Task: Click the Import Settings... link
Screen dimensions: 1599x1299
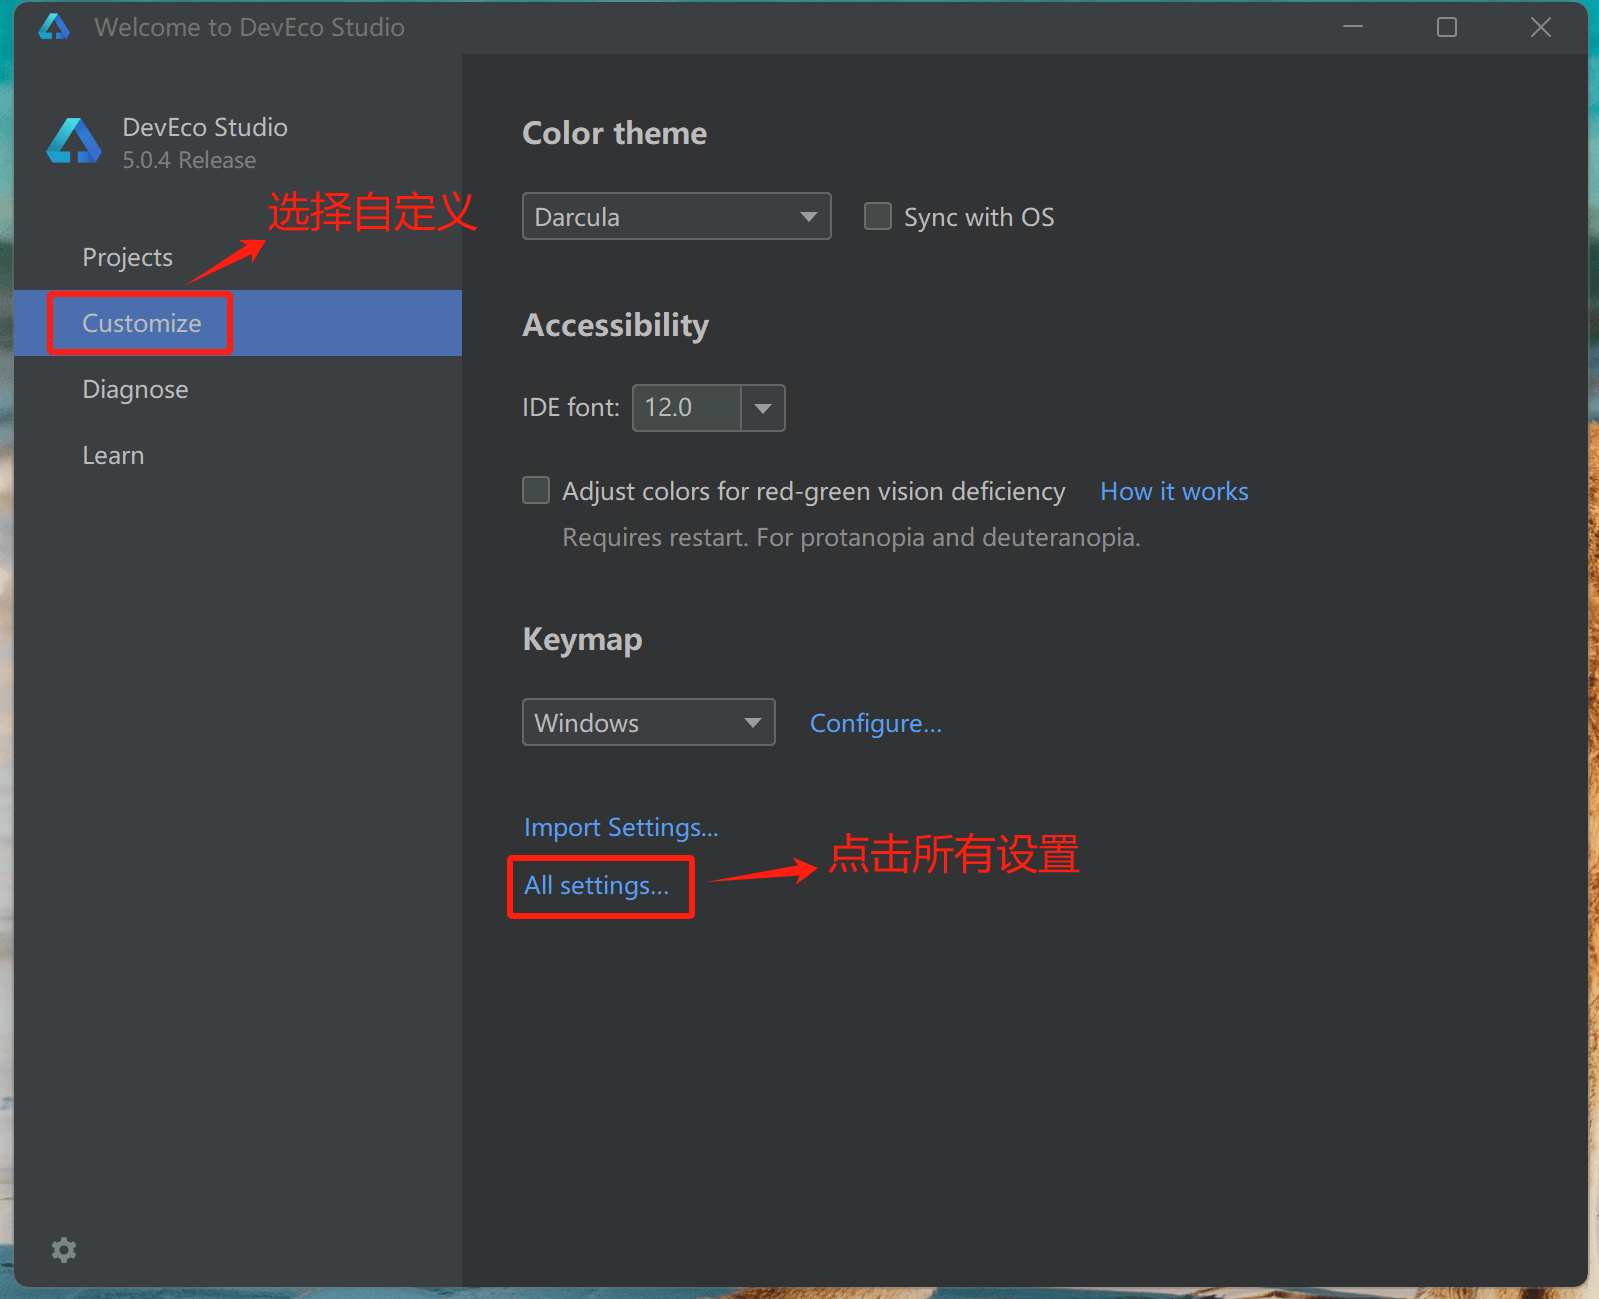Action: click(x=621, y=827)
